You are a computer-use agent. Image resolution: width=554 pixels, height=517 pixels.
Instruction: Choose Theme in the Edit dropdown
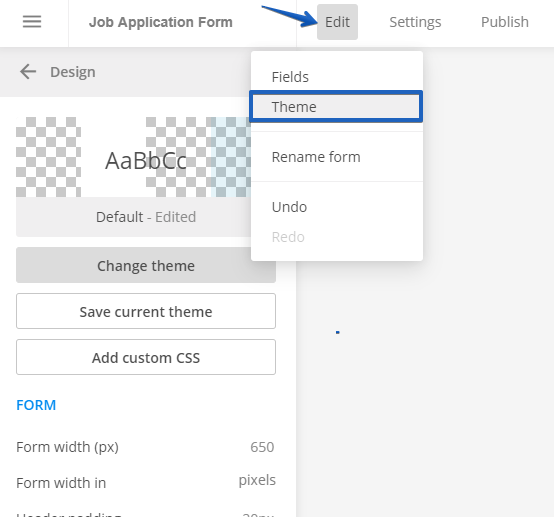[336, 107]
